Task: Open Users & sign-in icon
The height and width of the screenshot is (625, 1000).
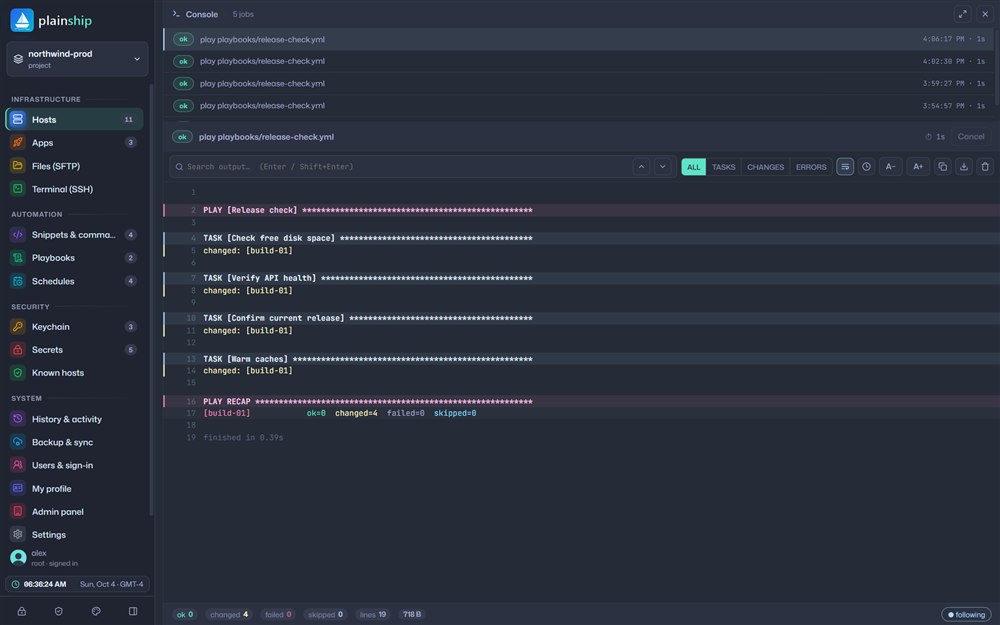Action: [18, 465]
